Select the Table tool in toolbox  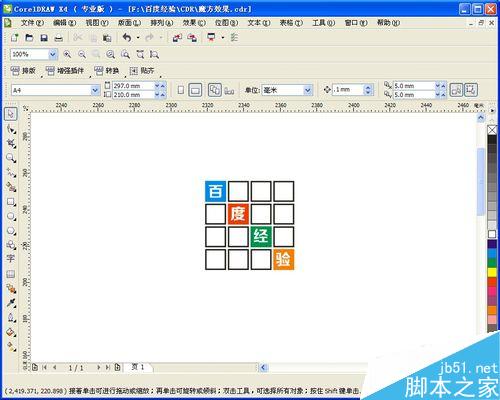click(x=11, y=274)
